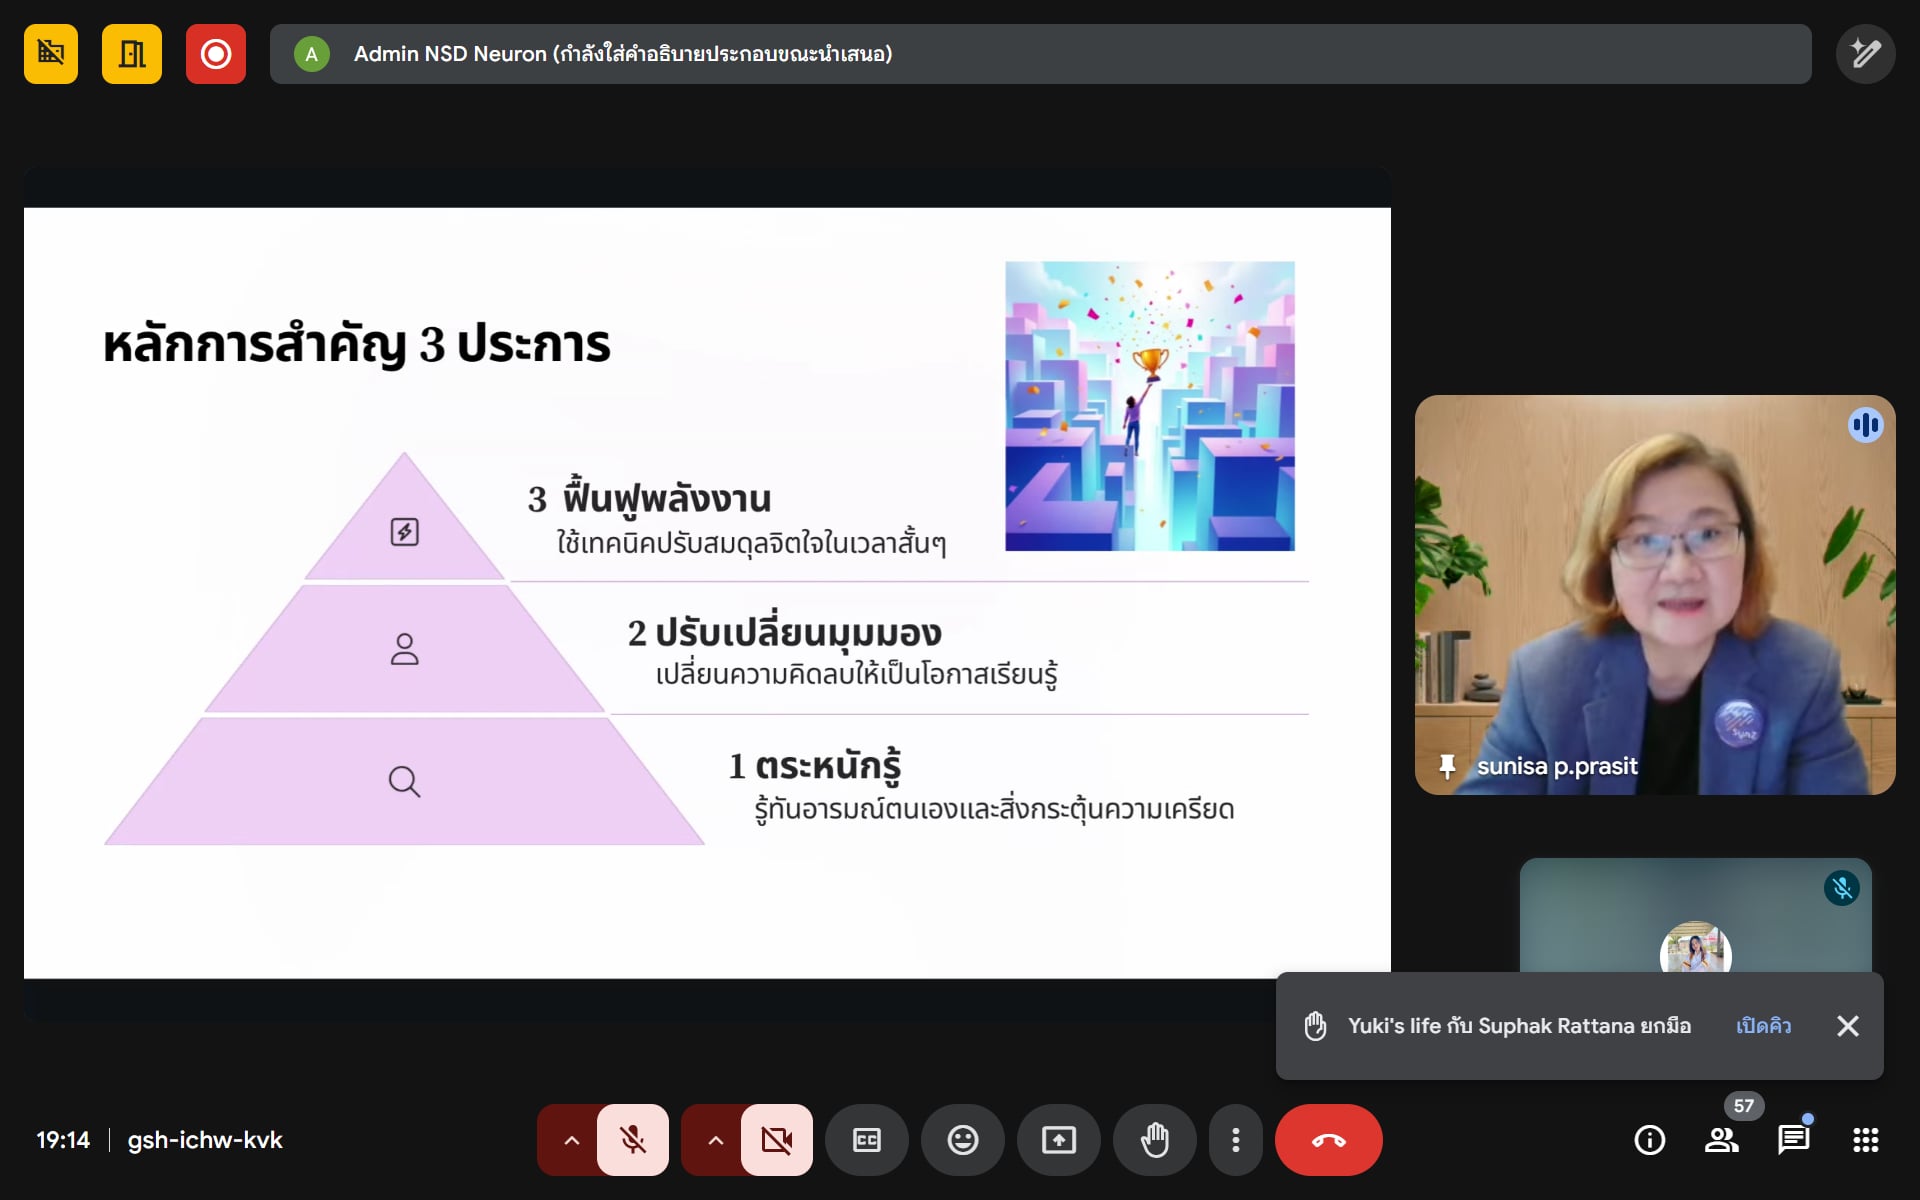Raise your hand
This screenshot has height=1200, width=1920.
pyautogui.click(x=1154, y=1140)
